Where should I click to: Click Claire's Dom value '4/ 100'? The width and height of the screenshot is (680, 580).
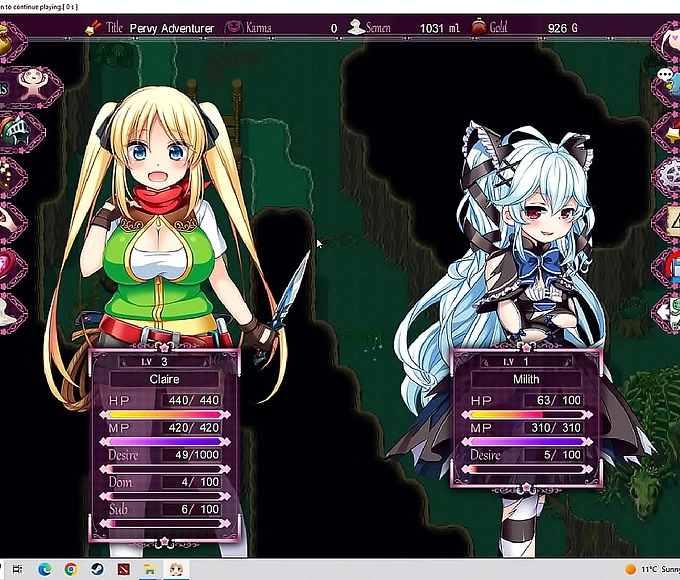point(200,482)
